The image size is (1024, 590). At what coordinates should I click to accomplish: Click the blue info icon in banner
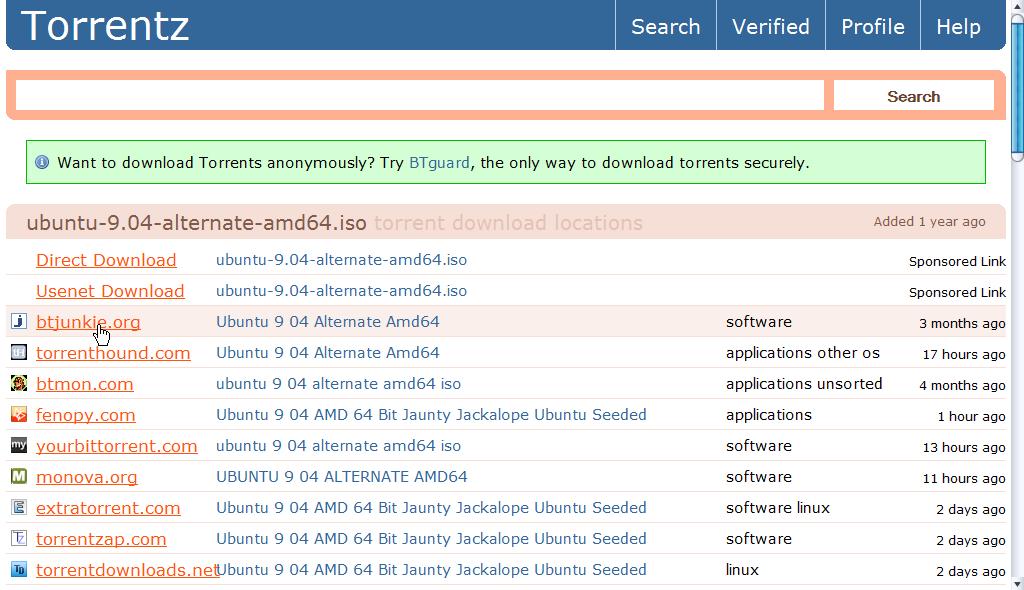[x=42, y=162]
